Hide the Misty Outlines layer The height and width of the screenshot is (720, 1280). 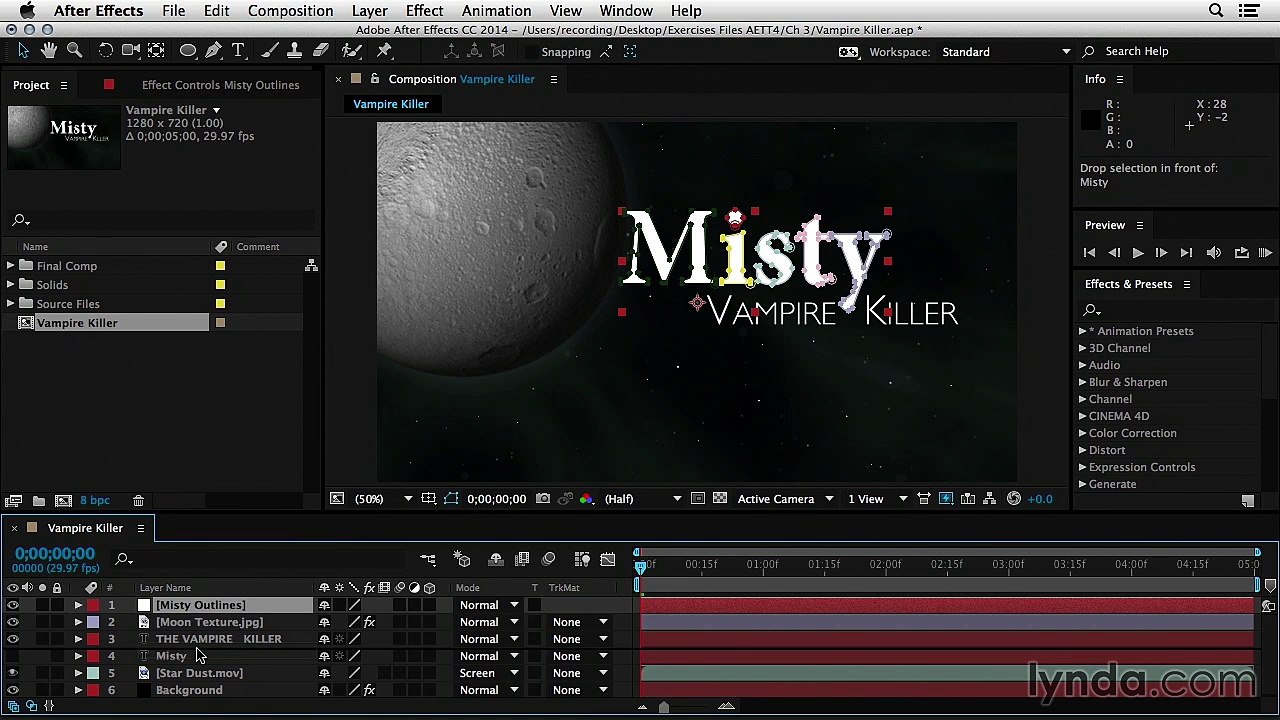point(12,605)
